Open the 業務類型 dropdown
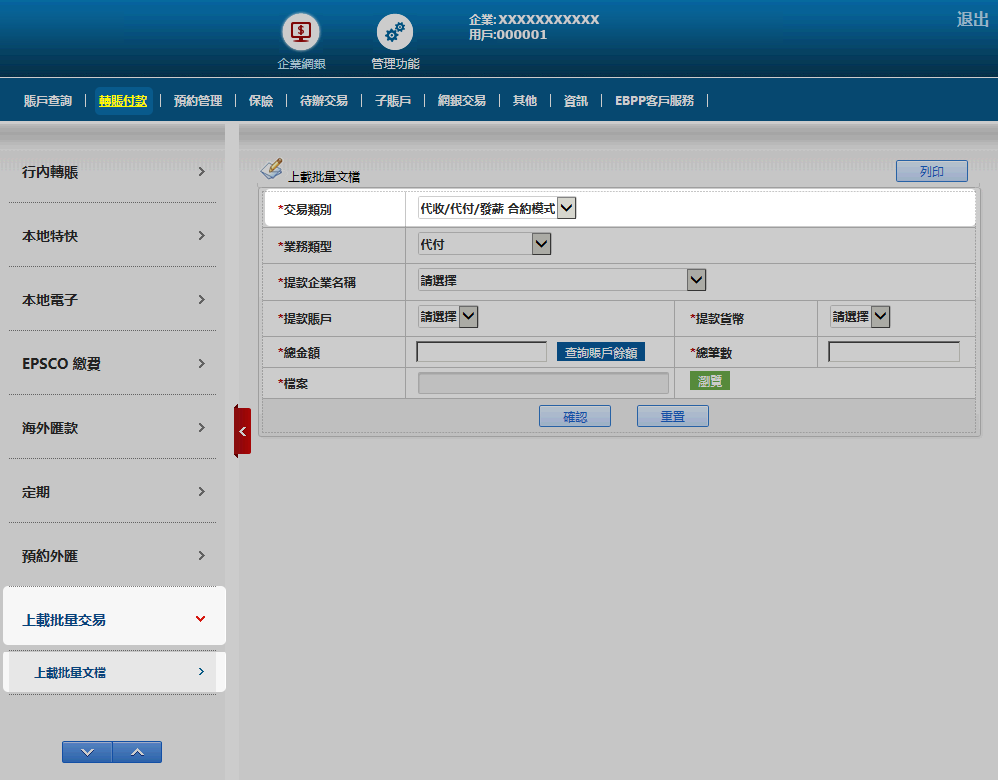The image size is (998, 780). (x=484, y=244)
